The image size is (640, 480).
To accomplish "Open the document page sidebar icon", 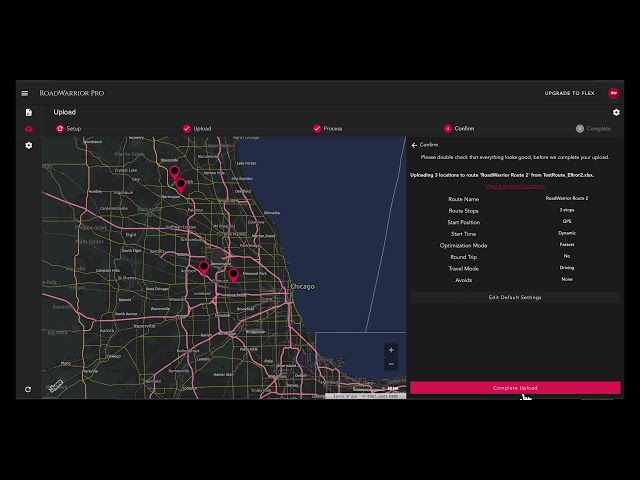I will tap(29, 112).
